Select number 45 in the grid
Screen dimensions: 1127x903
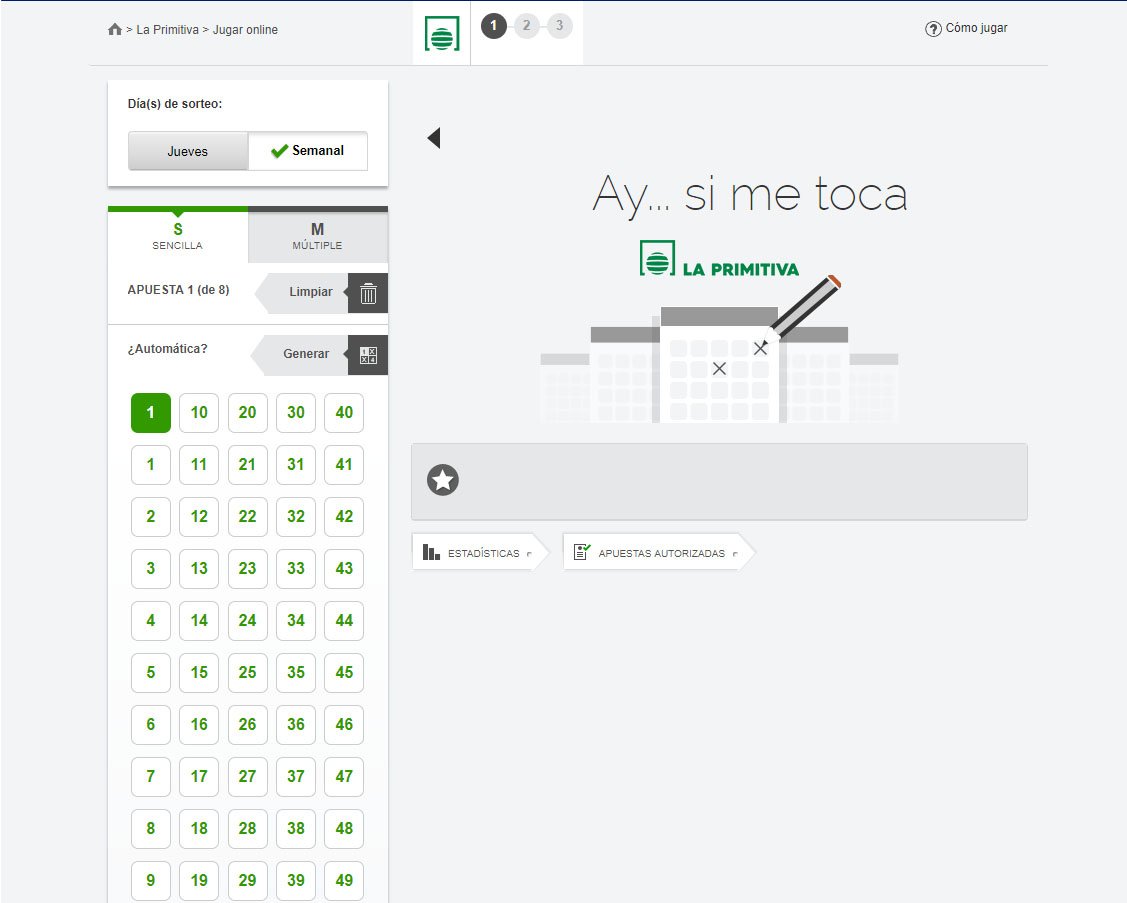[344, 673]
